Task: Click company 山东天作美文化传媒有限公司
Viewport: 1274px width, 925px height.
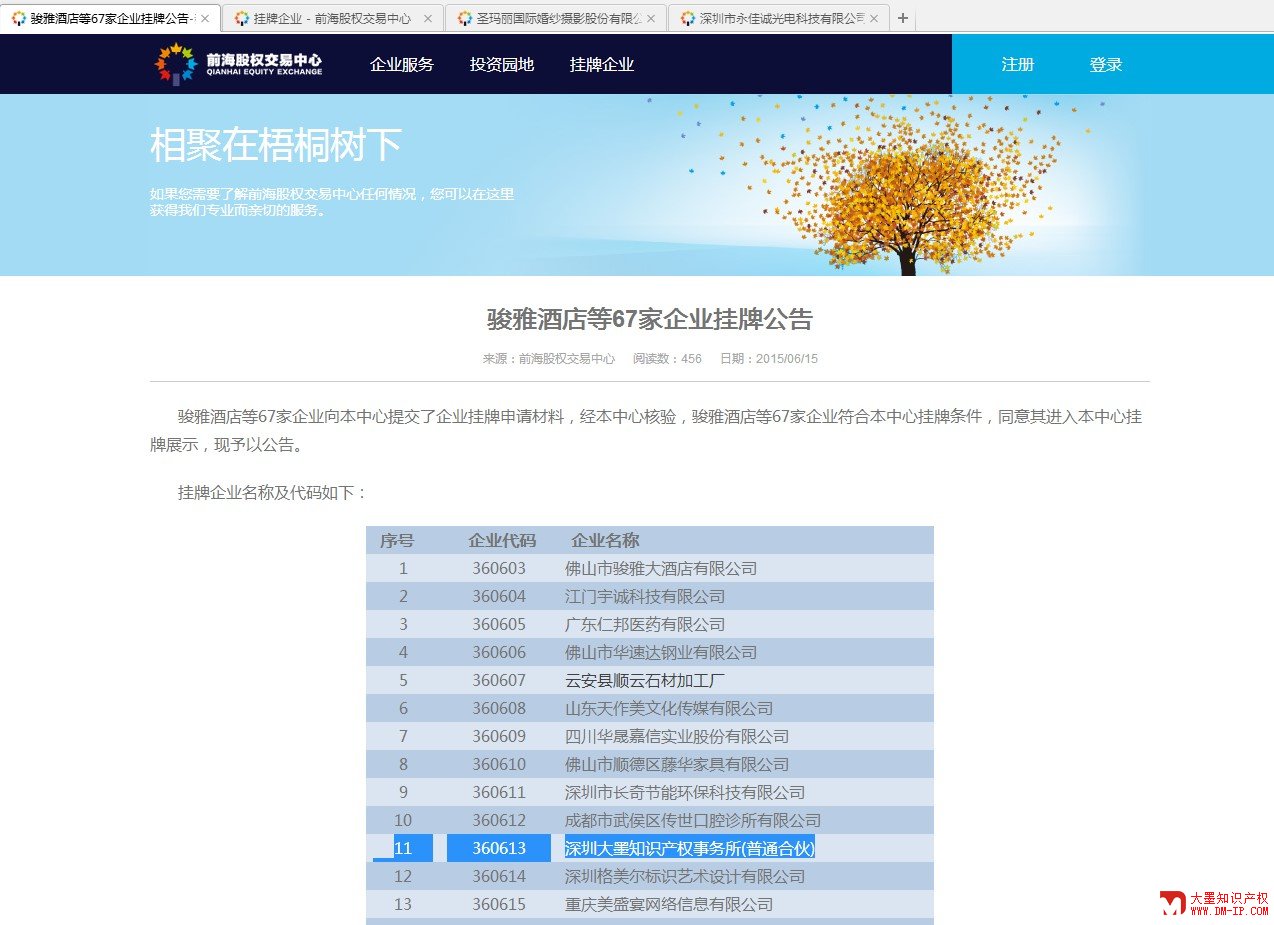Action: [669, 708]
